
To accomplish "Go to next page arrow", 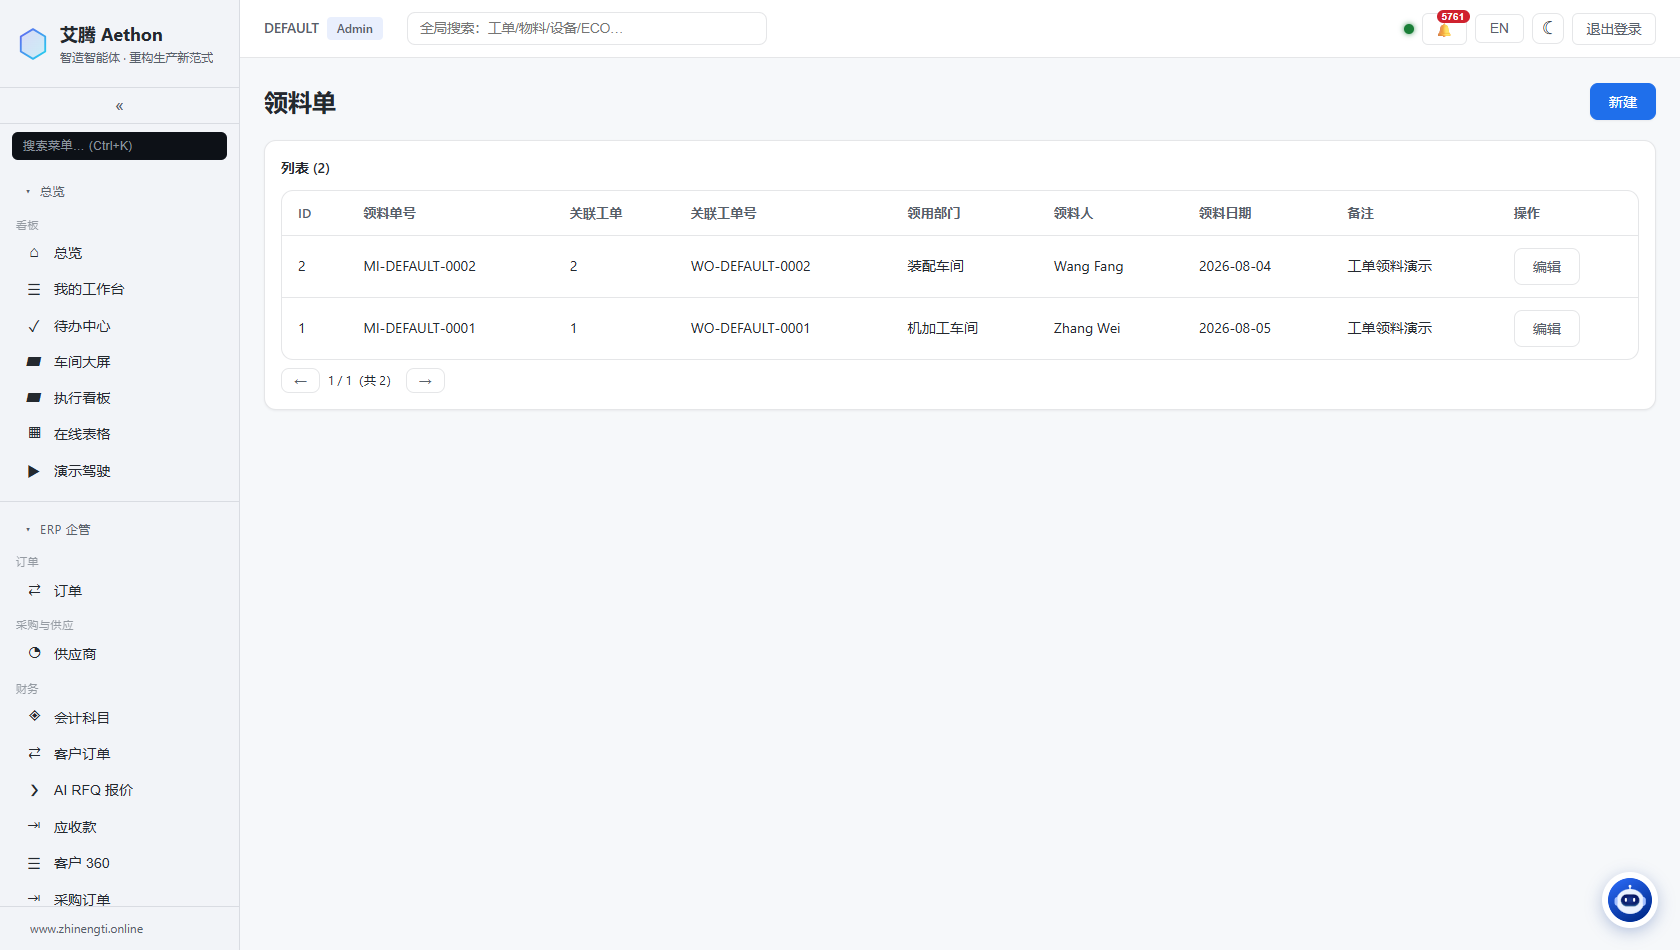I will (x=425, y=381).
